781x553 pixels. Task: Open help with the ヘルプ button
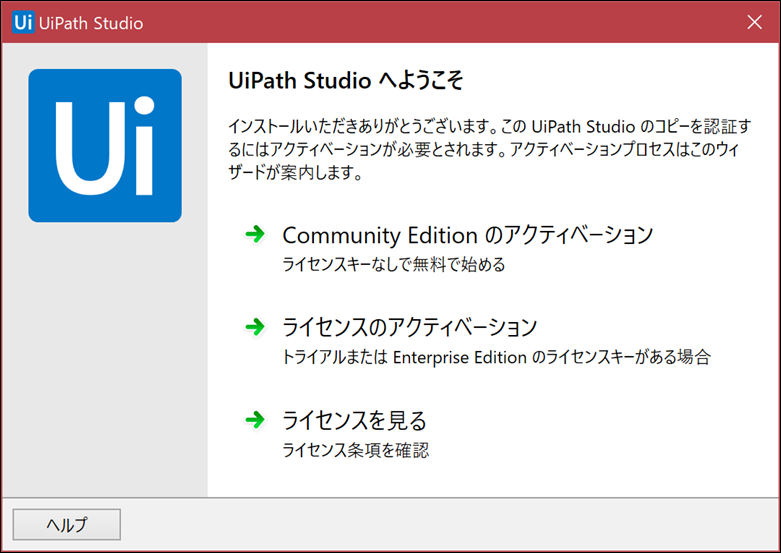click(x=67, y=524)
